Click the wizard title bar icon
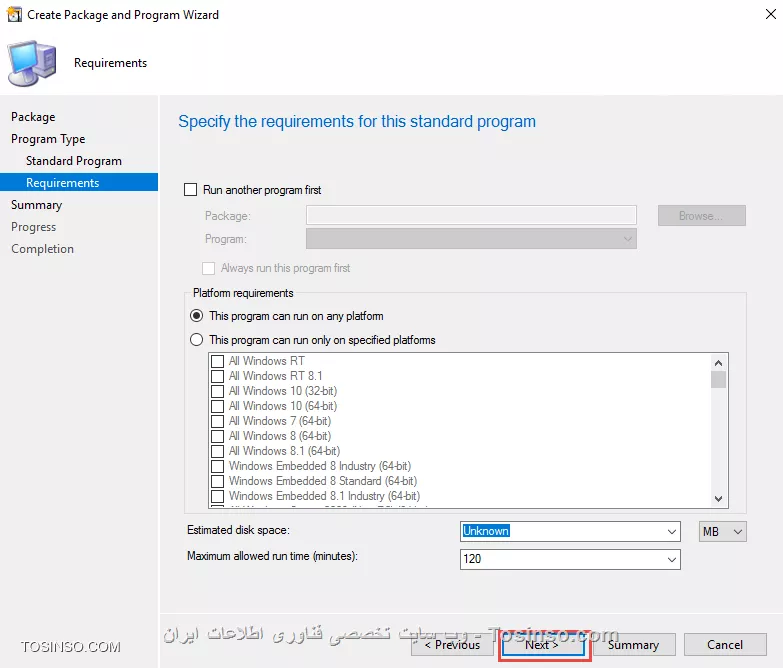This screenshot has height=668, width=783. tap(14, 14)
